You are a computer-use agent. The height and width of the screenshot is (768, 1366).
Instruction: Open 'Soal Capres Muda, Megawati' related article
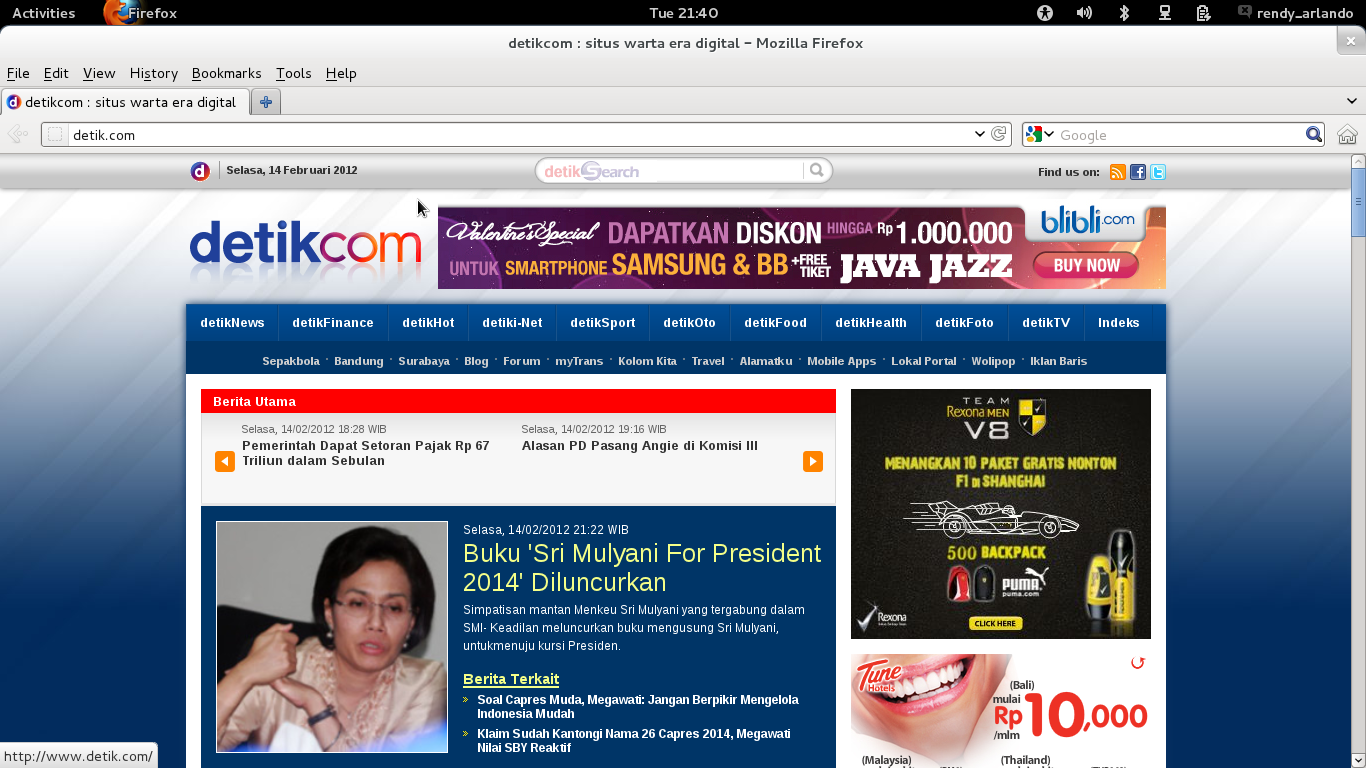click(638, 707)
